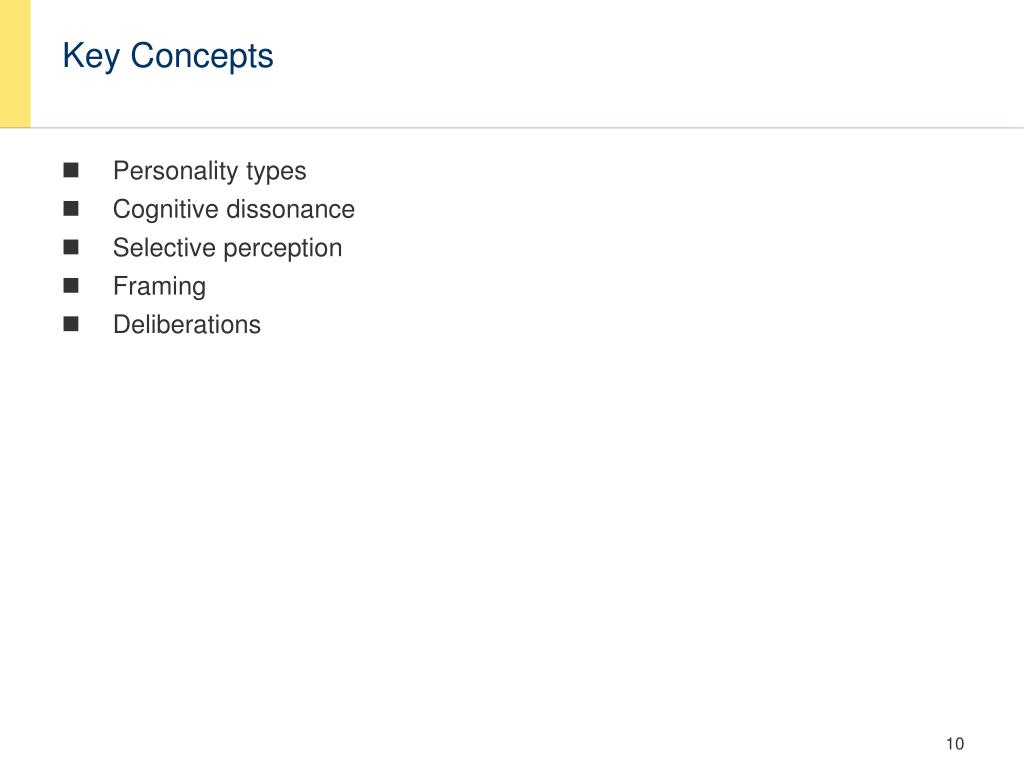Select the Personality types bullet text
The width and height of the screenshot is (1024, 768).
210,171
